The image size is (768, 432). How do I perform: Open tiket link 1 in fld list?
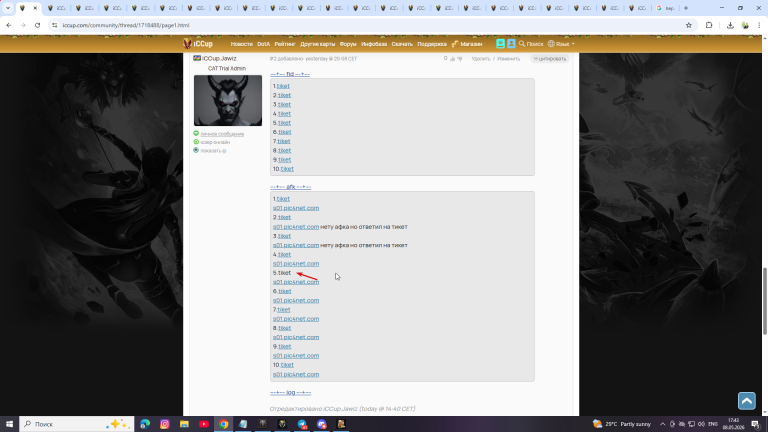(283, 86)
